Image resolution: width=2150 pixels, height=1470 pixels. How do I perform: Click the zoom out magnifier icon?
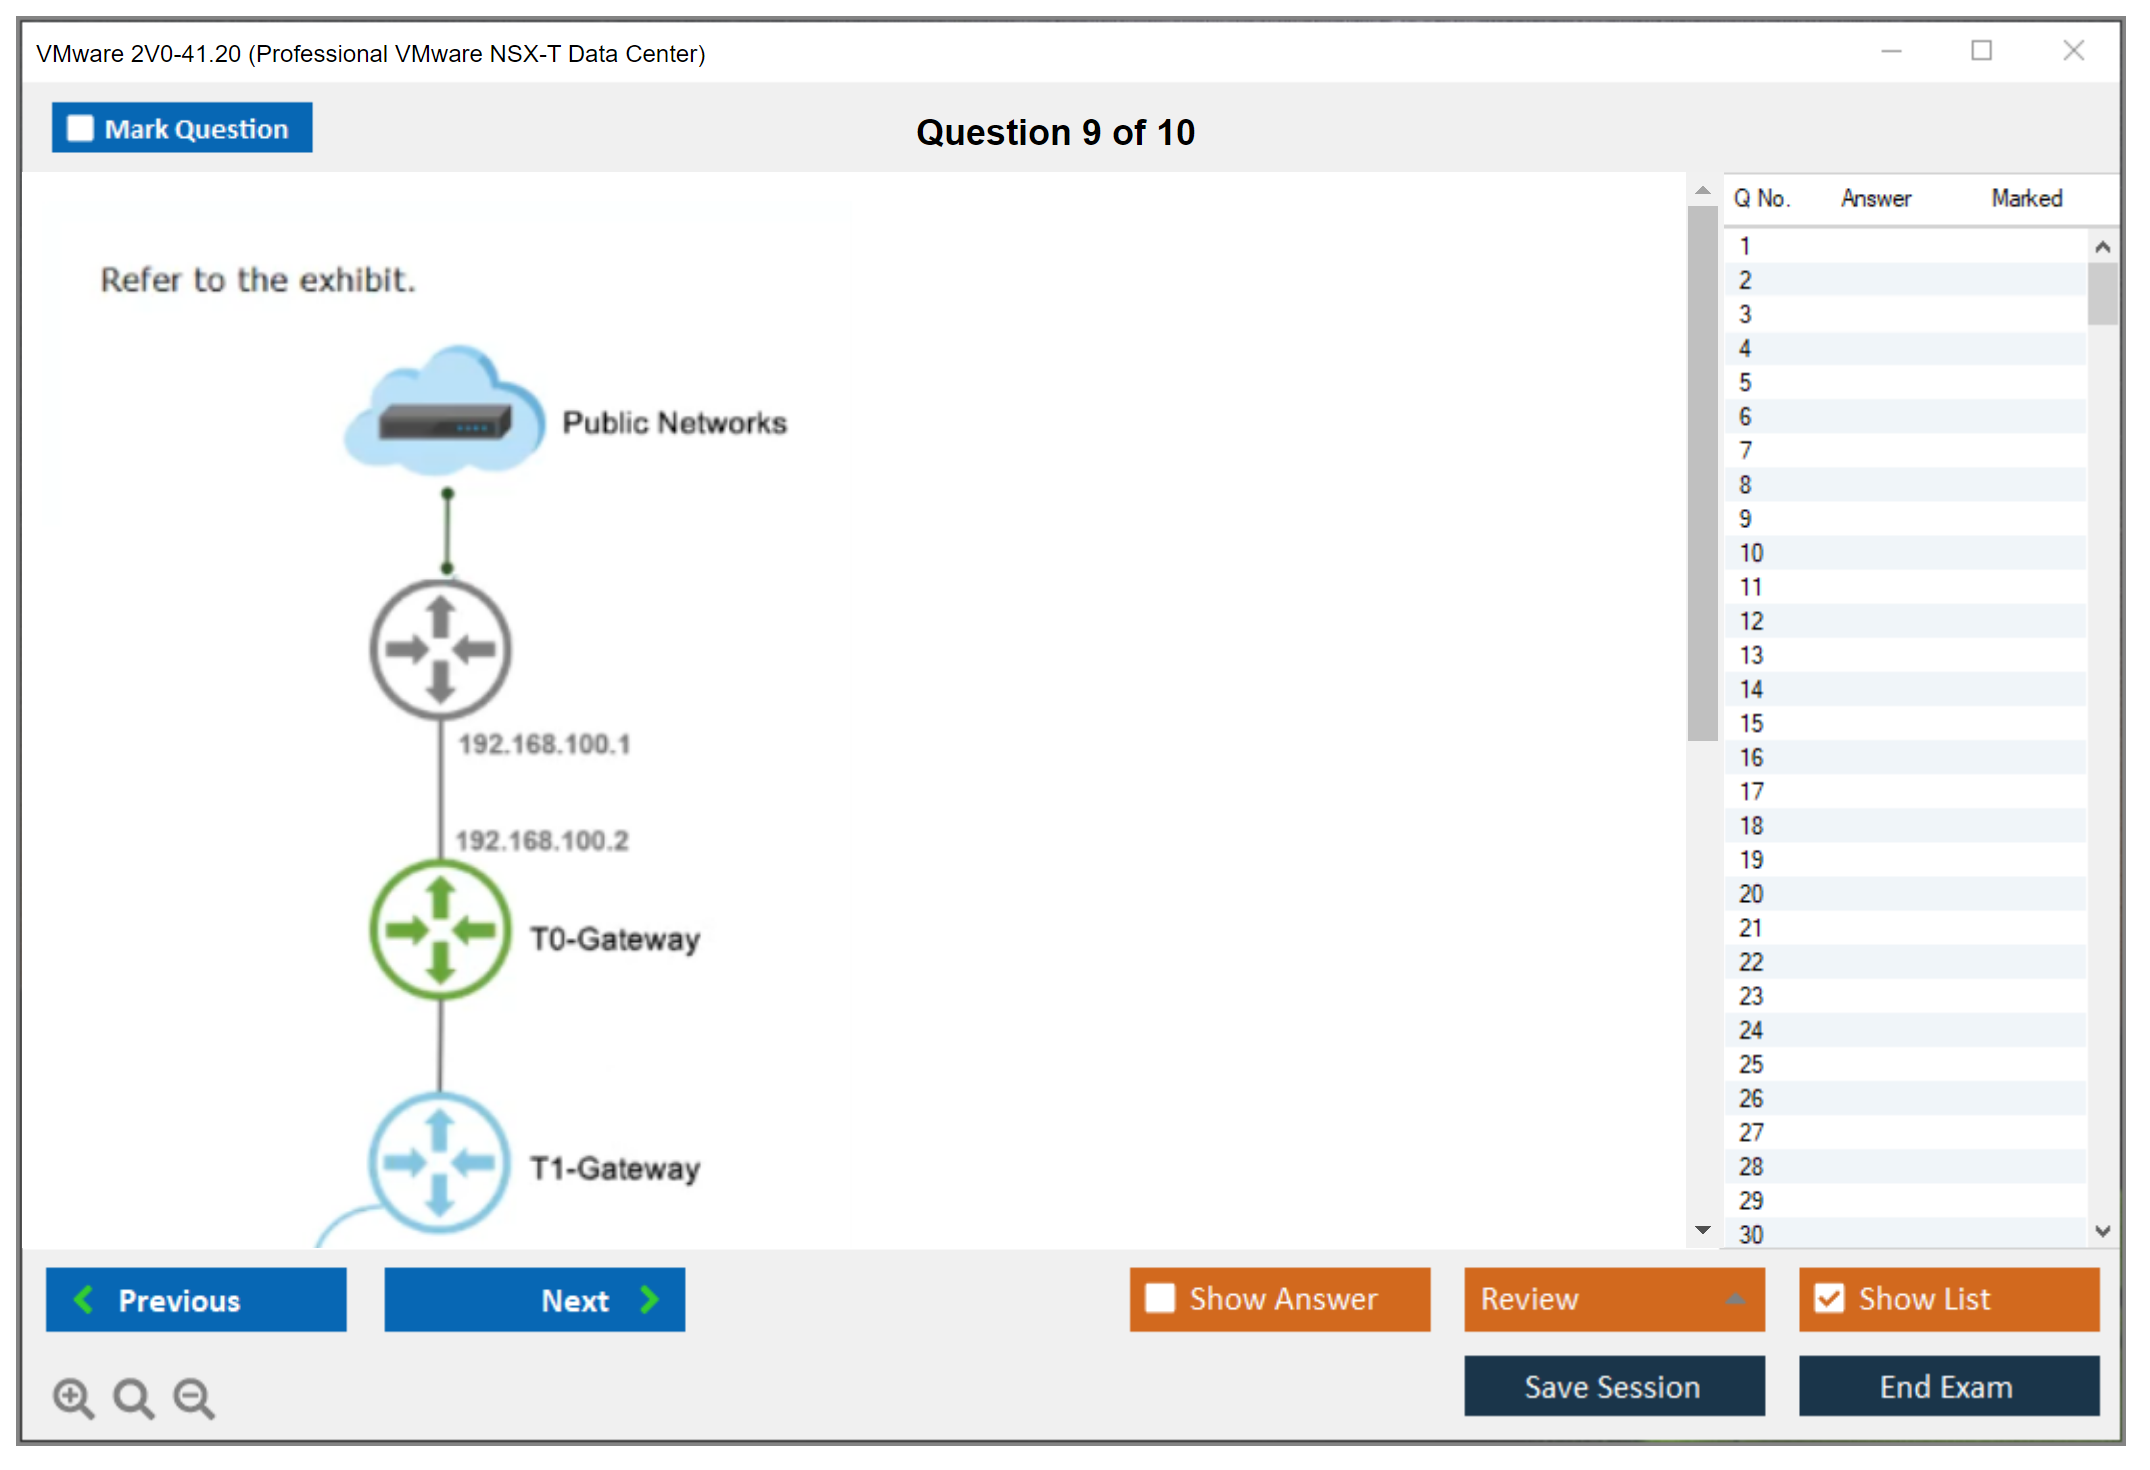coord(194,1397)
